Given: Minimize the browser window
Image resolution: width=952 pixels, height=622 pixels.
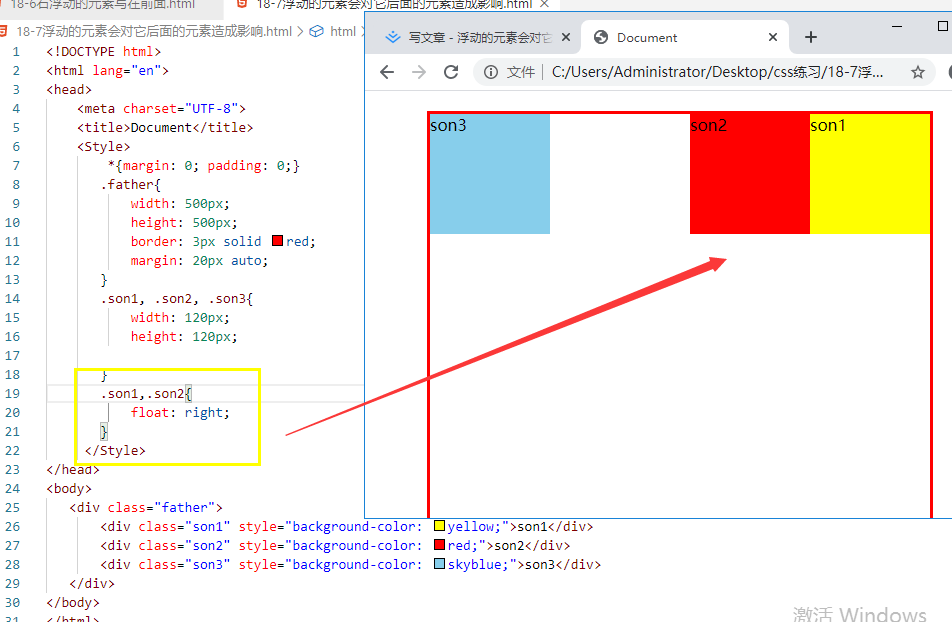Looking at the screenshot, I should [x=897, y=27].
